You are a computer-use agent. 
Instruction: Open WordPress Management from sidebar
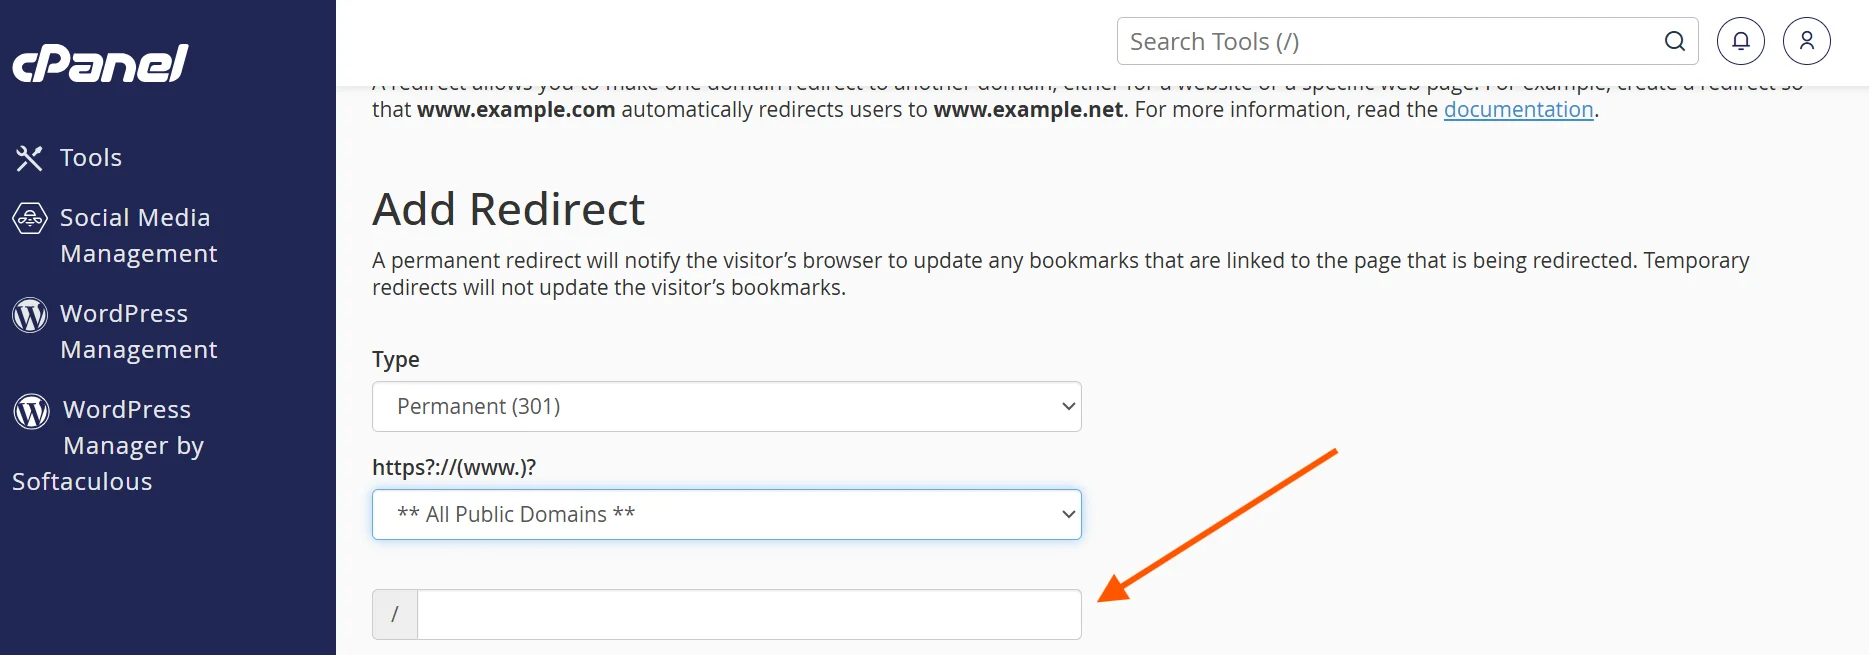(x=139, y=331)
